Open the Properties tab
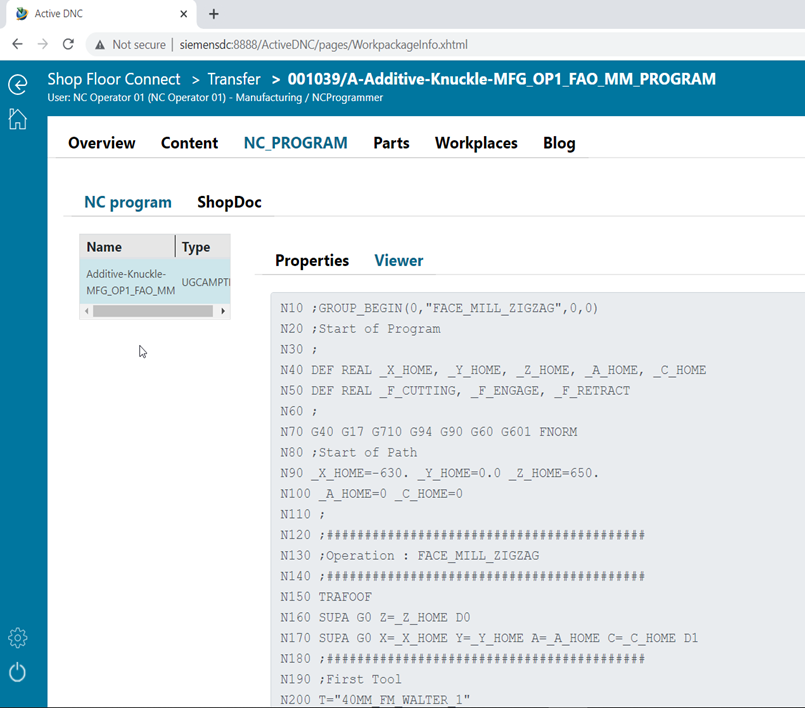Screen dimensions: 805x708 312,260
